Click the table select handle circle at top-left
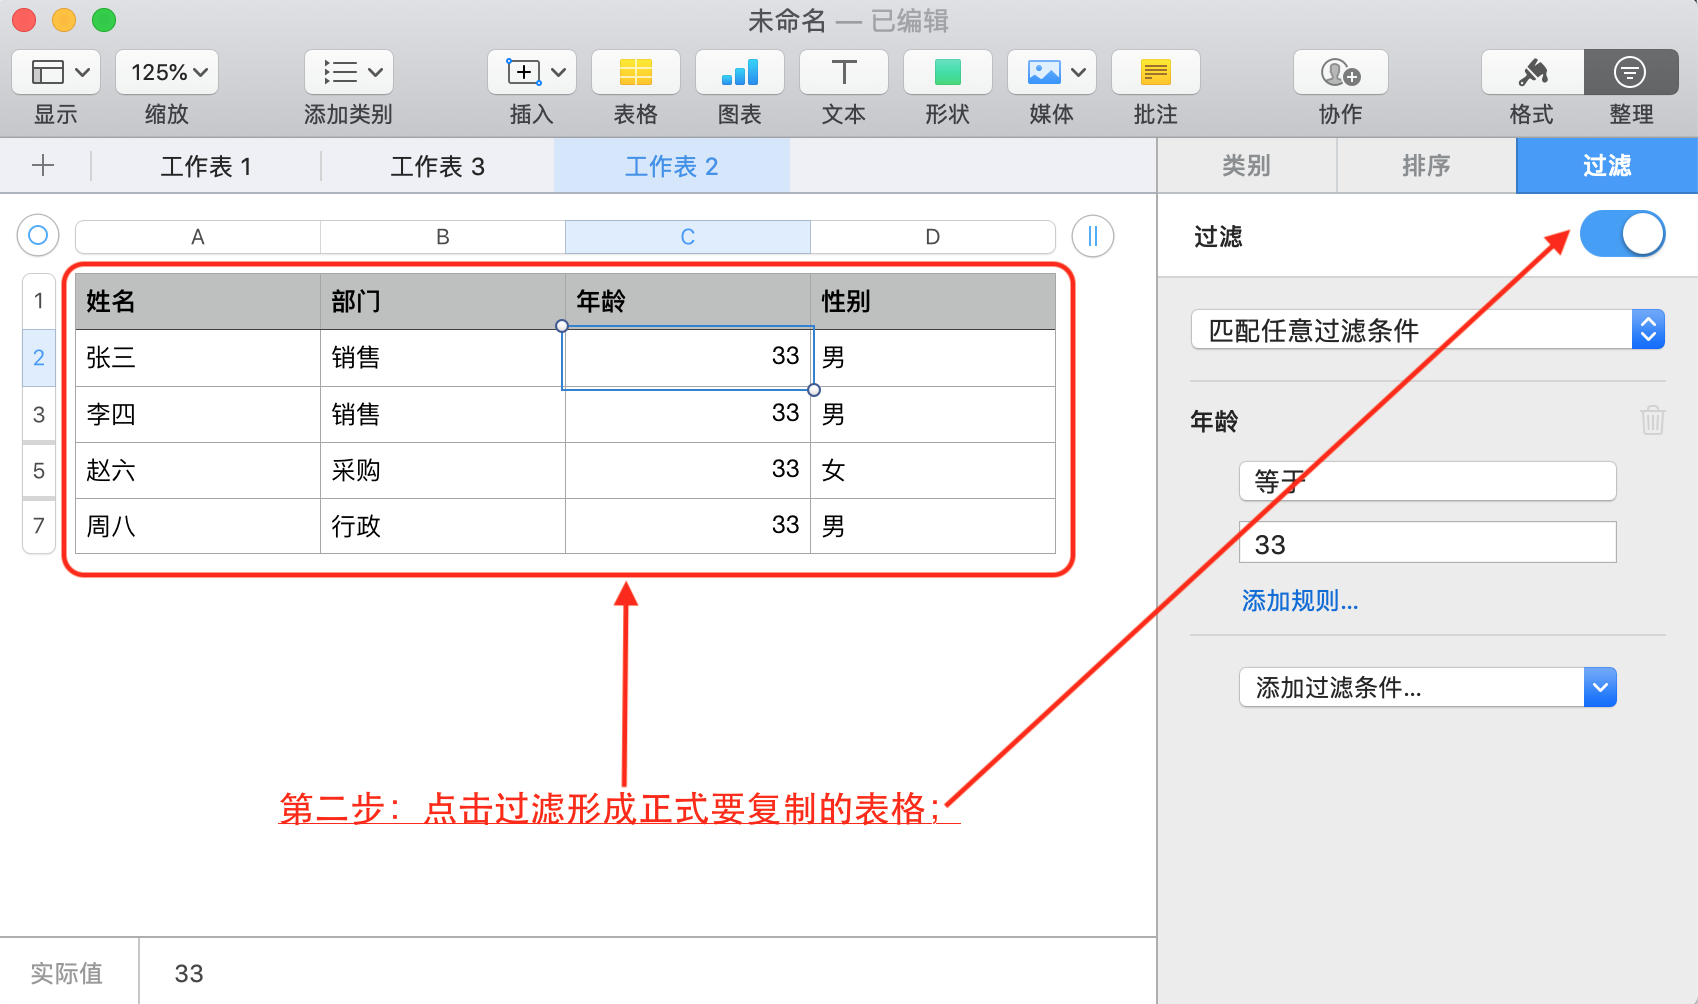Viewport: 1698px width, 1004px height. click(x=38, y=236)
